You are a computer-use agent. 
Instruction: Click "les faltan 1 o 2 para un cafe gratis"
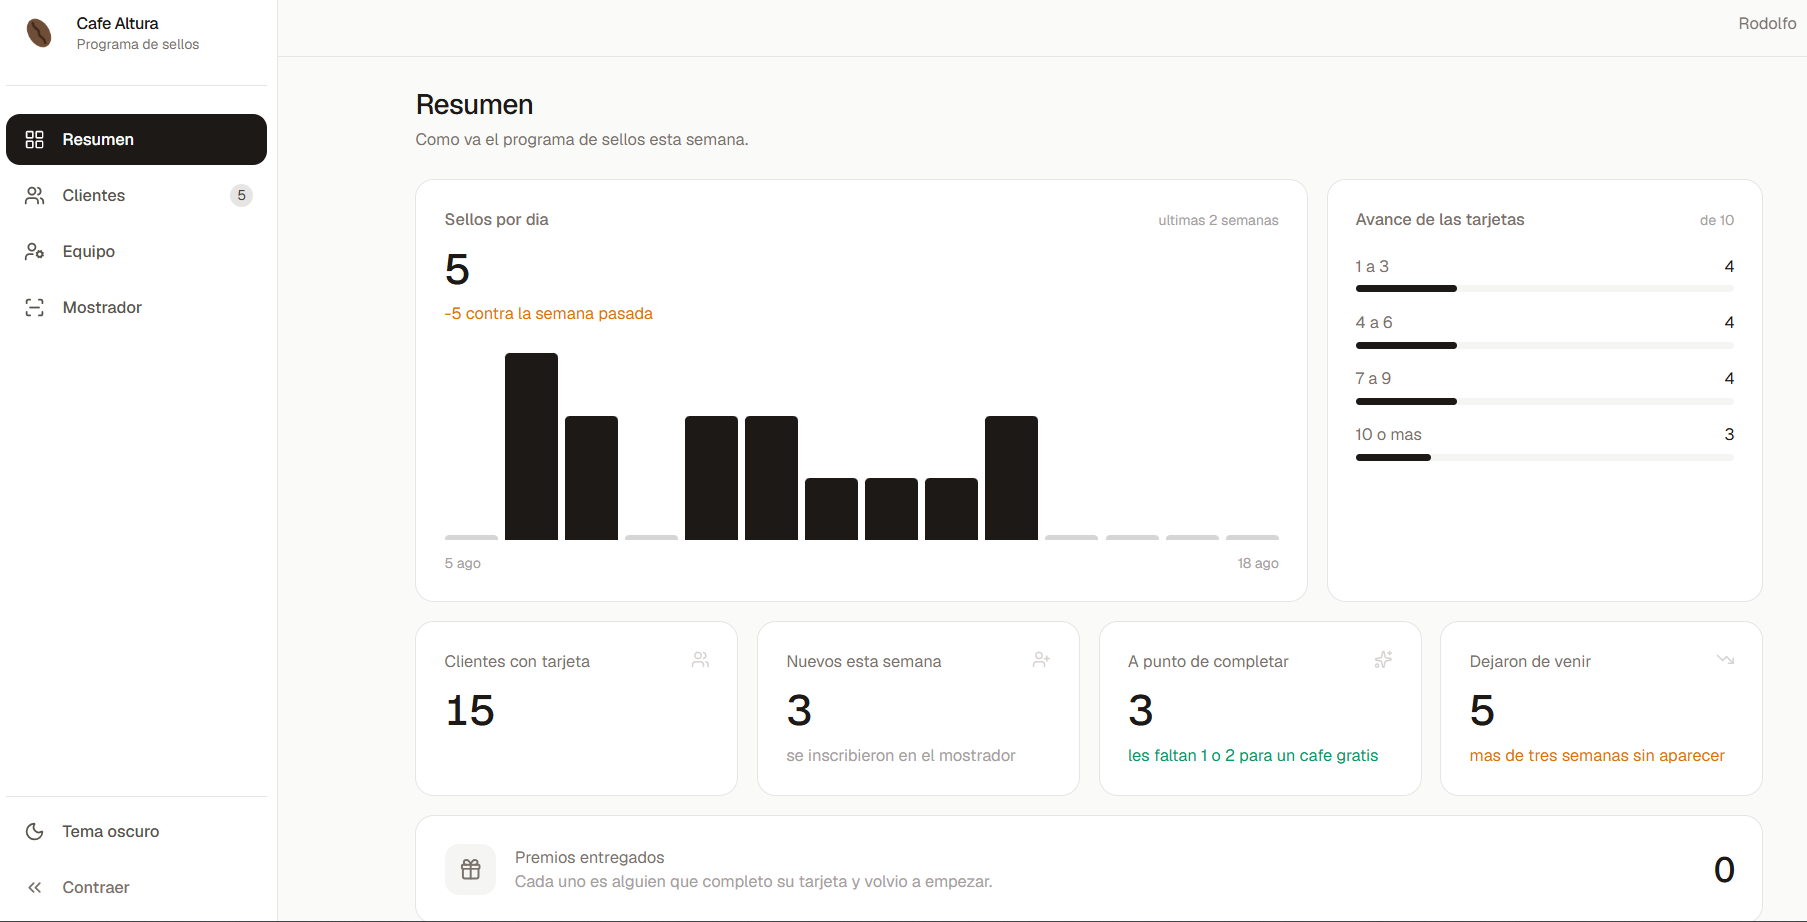pos(1253,756)
